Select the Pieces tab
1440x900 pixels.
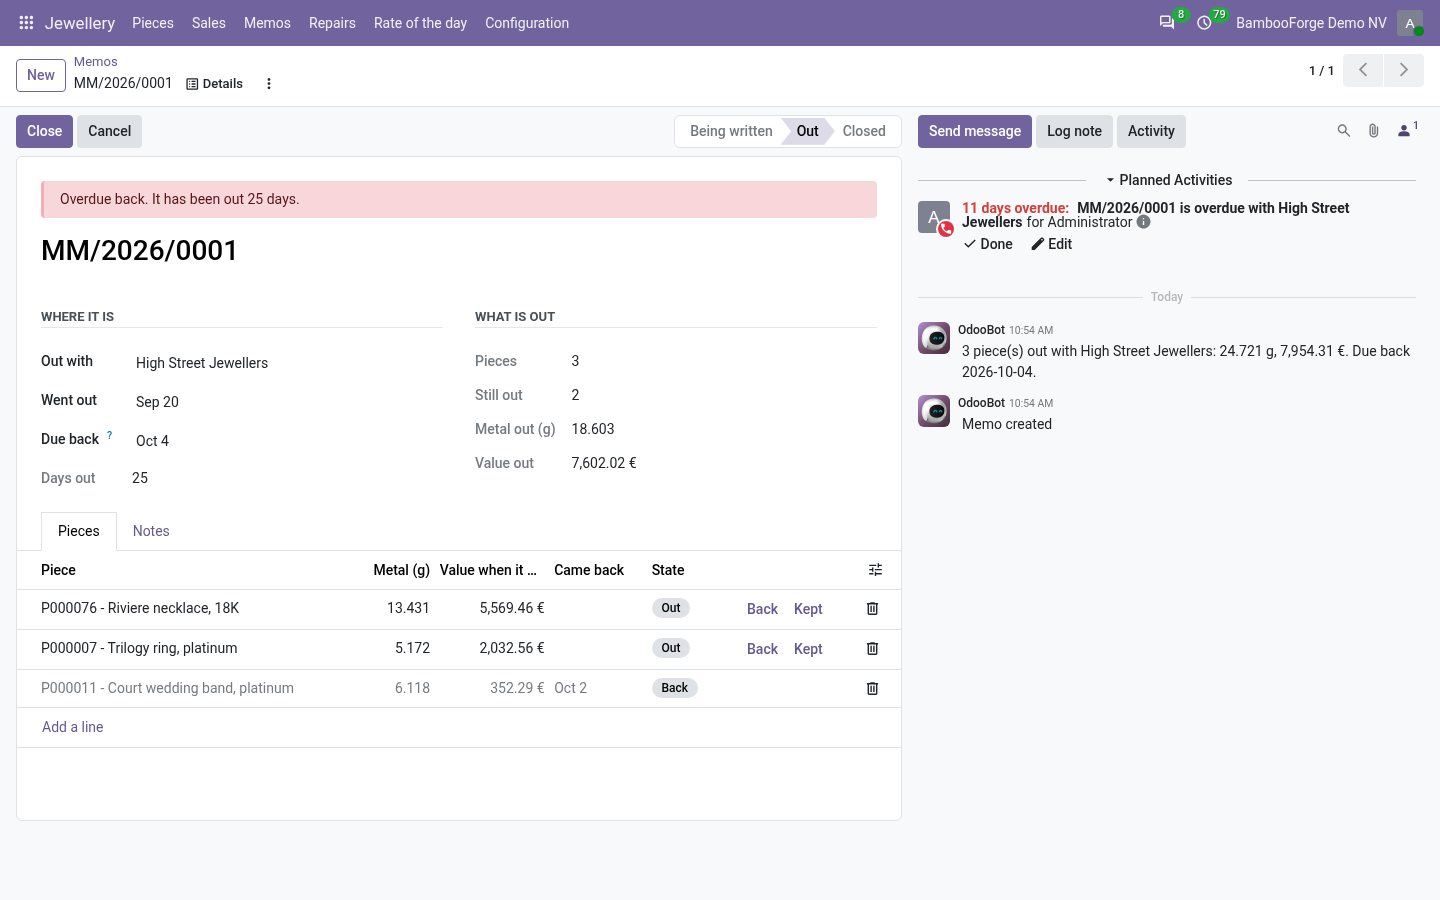pos(79,531)
